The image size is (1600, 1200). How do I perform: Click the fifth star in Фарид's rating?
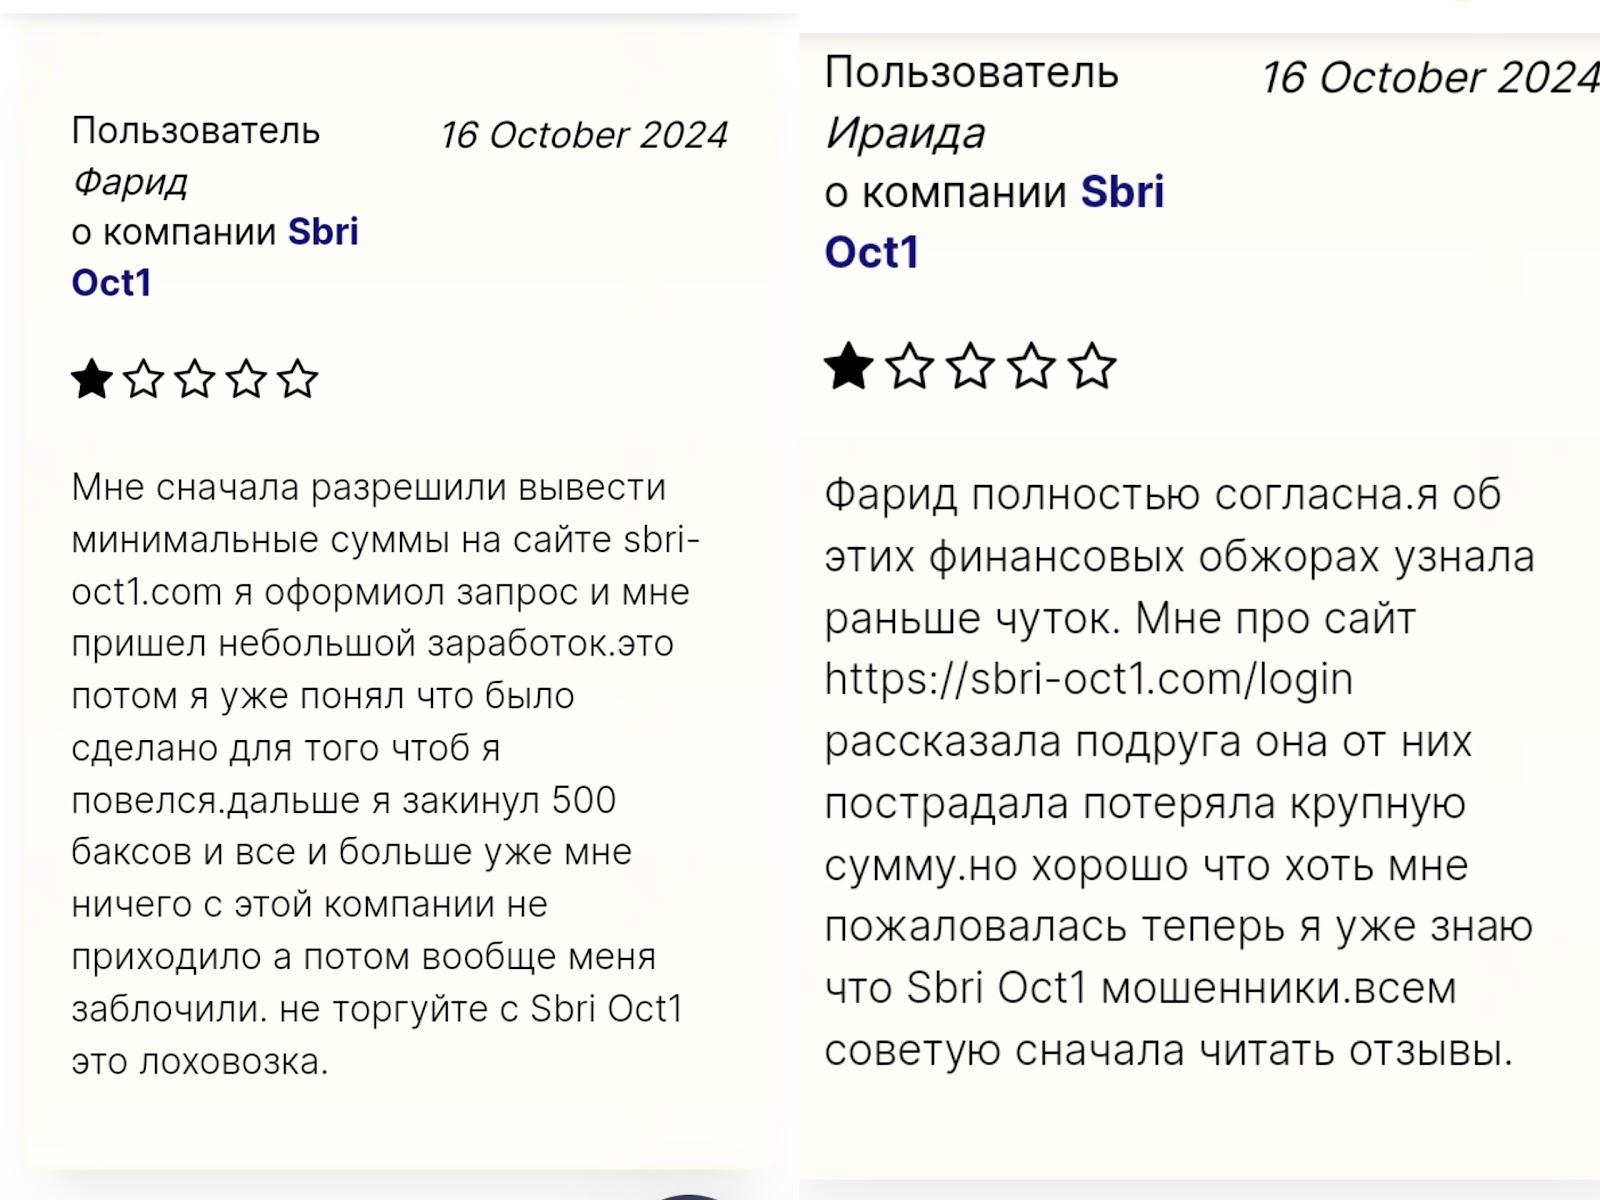(297, 380)
